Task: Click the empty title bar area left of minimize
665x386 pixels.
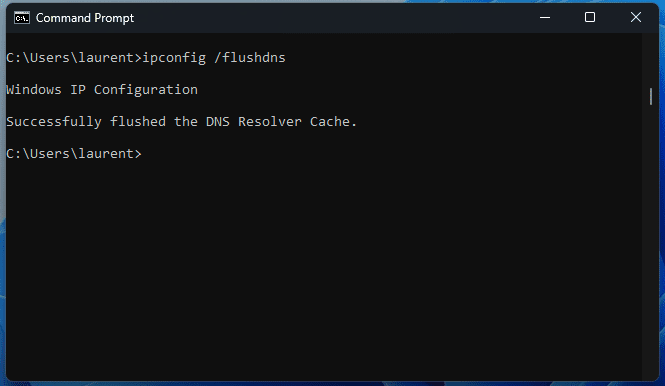Action: [x=329, y=18]
